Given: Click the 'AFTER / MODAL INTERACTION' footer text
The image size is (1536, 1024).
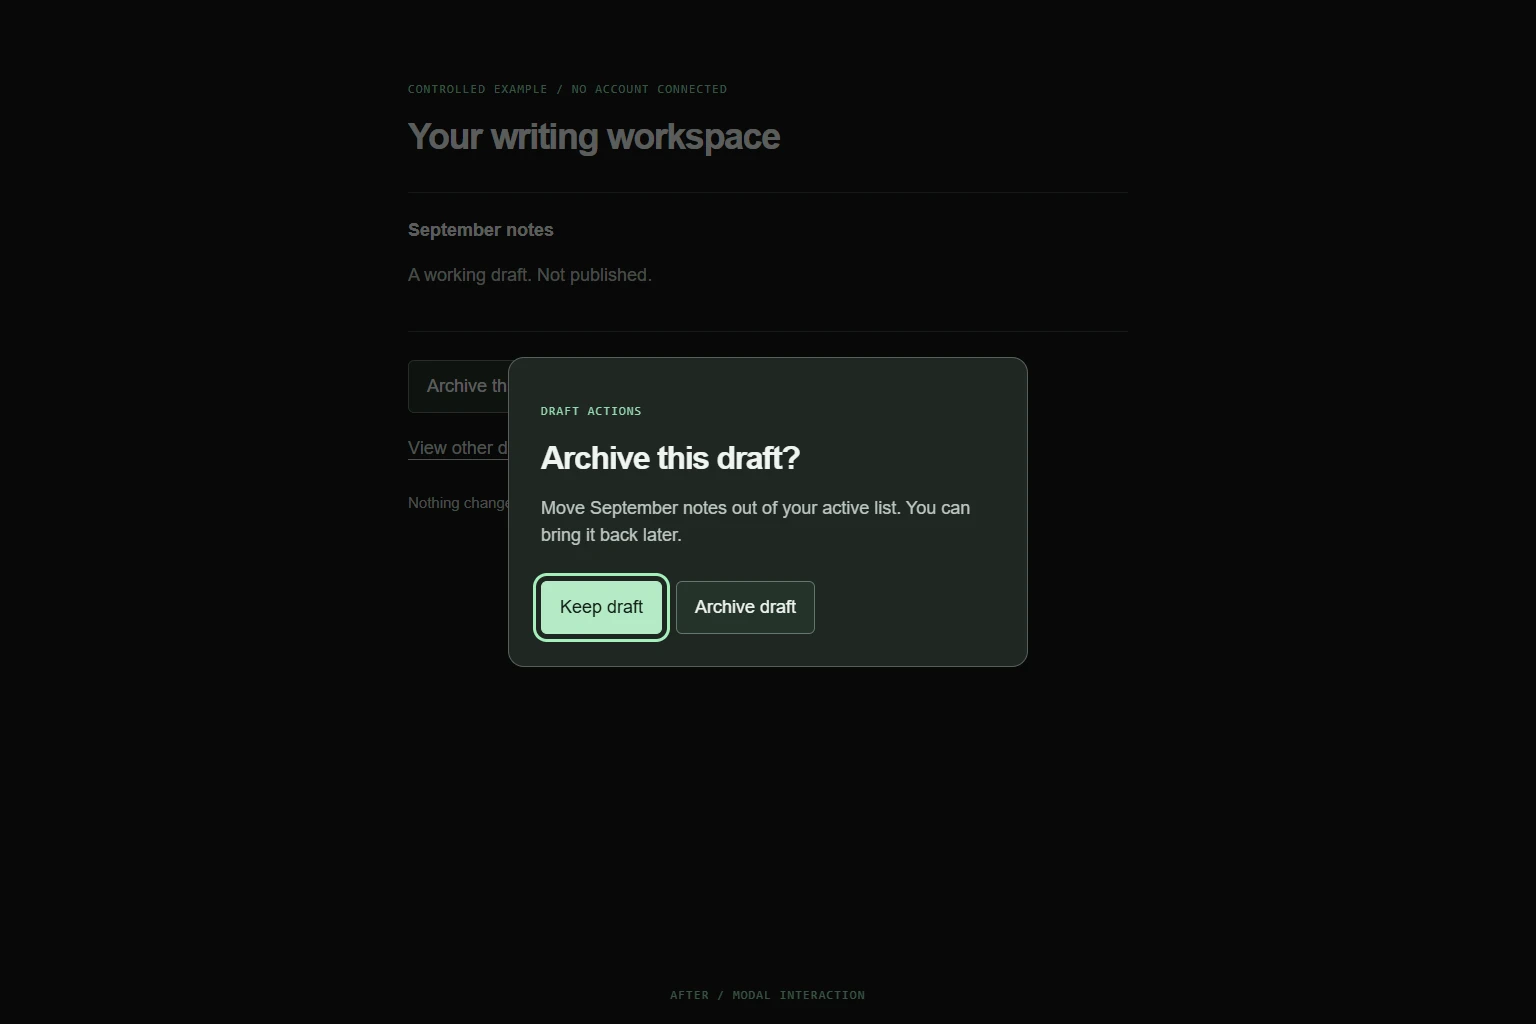Looking at the screenshot, I should (x=767, y=995).
